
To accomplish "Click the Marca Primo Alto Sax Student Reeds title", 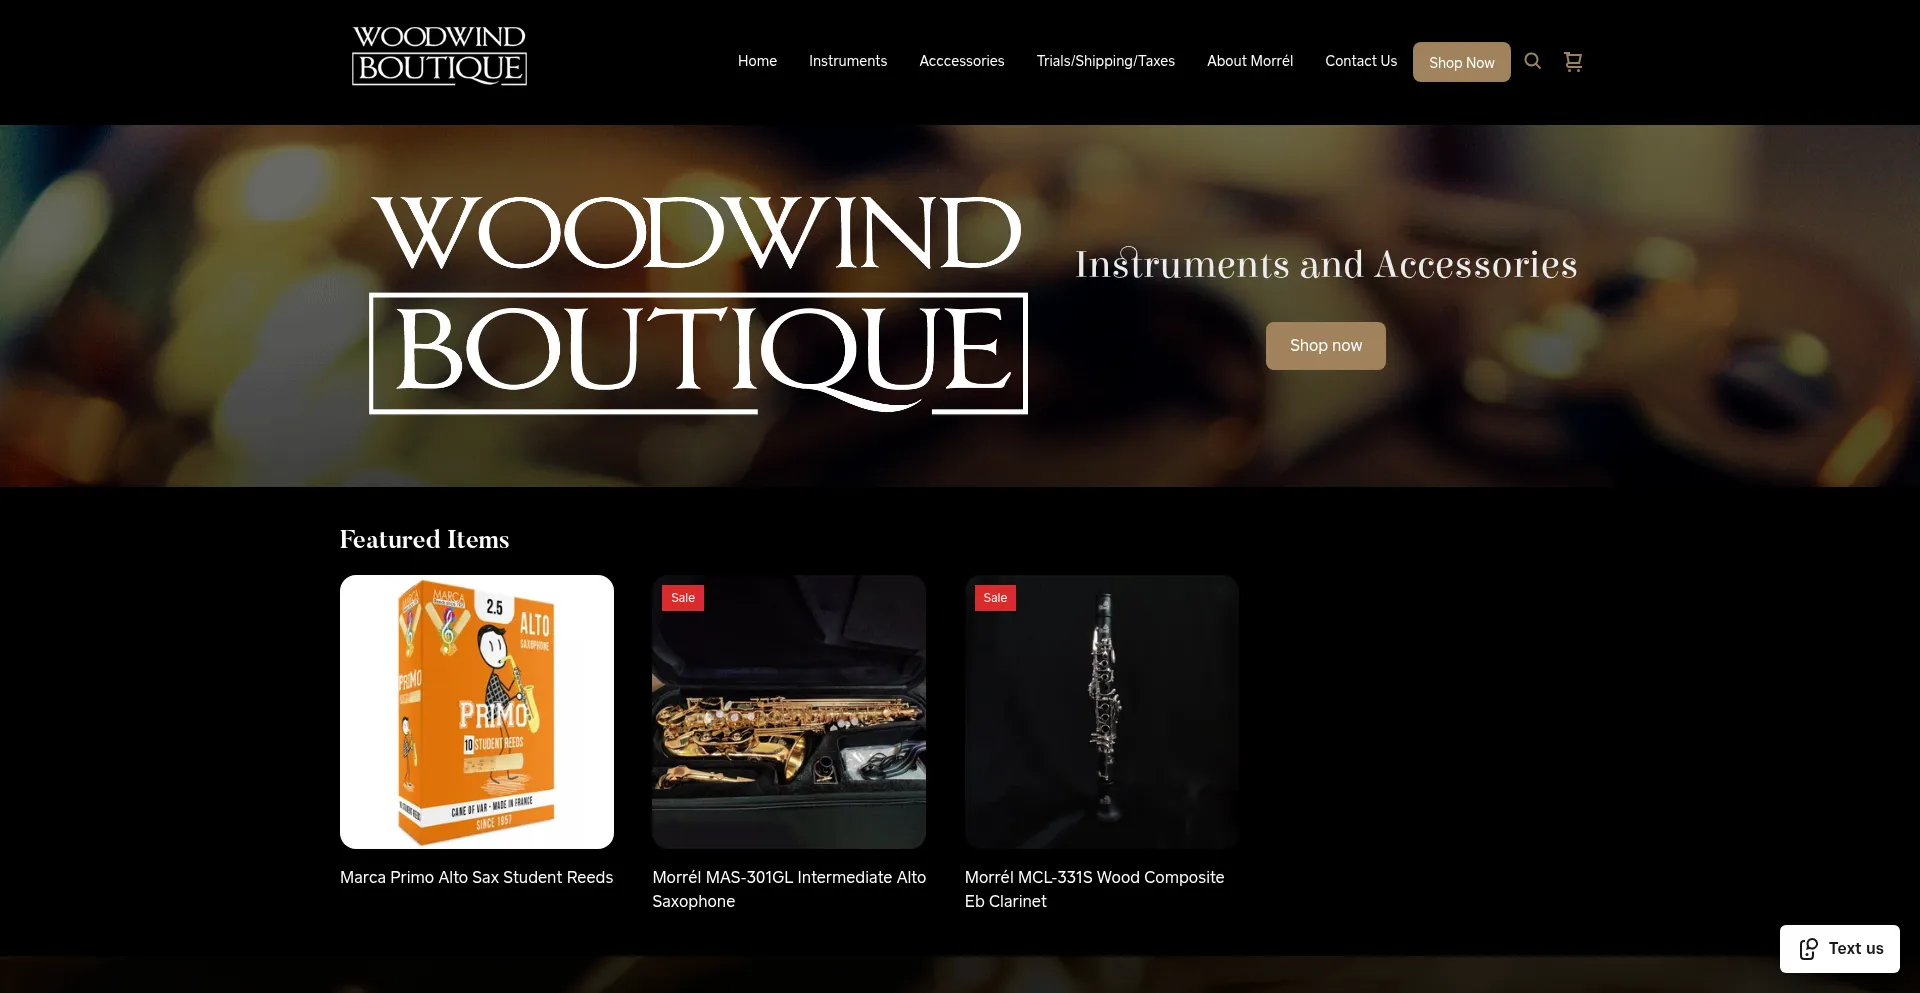I will (477, 877).
